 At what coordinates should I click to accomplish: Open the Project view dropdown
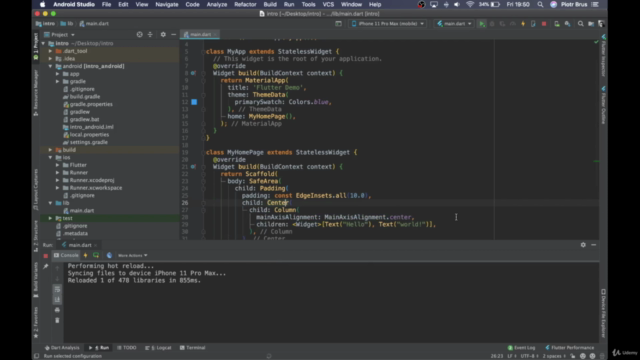pyautogui.click(x=60, y=35)
